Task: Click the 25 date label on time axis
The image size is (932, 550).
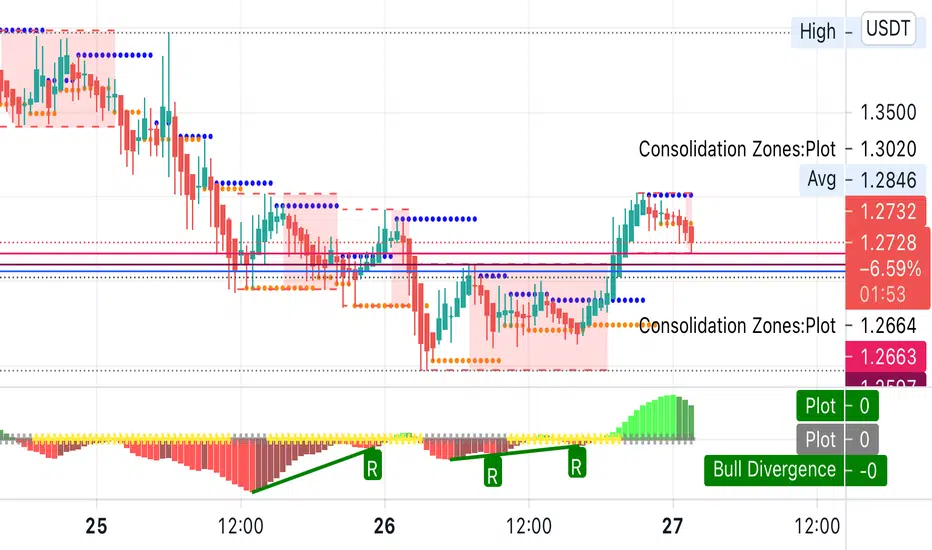Action: [x=96, y=526]
